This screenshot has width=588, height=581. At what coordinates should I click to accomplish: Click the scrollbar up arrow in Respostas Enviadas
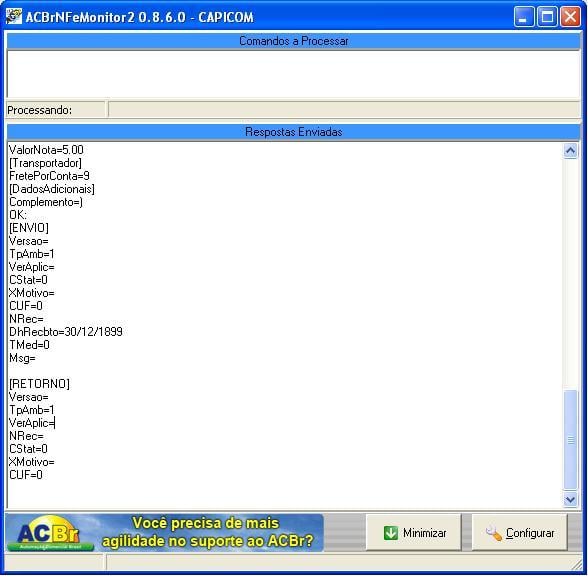[x=570, y=151]
